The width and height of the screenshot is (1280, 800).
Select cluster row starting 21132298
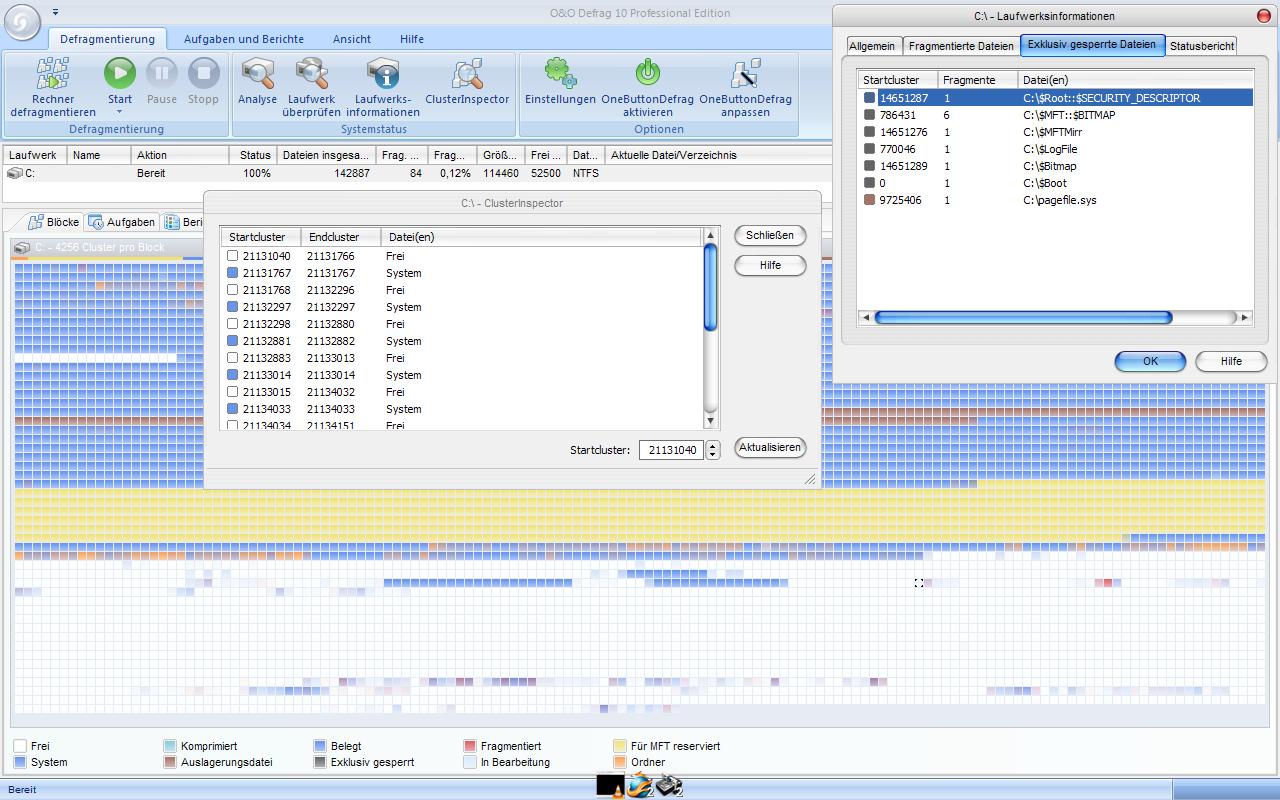point(462,324)
